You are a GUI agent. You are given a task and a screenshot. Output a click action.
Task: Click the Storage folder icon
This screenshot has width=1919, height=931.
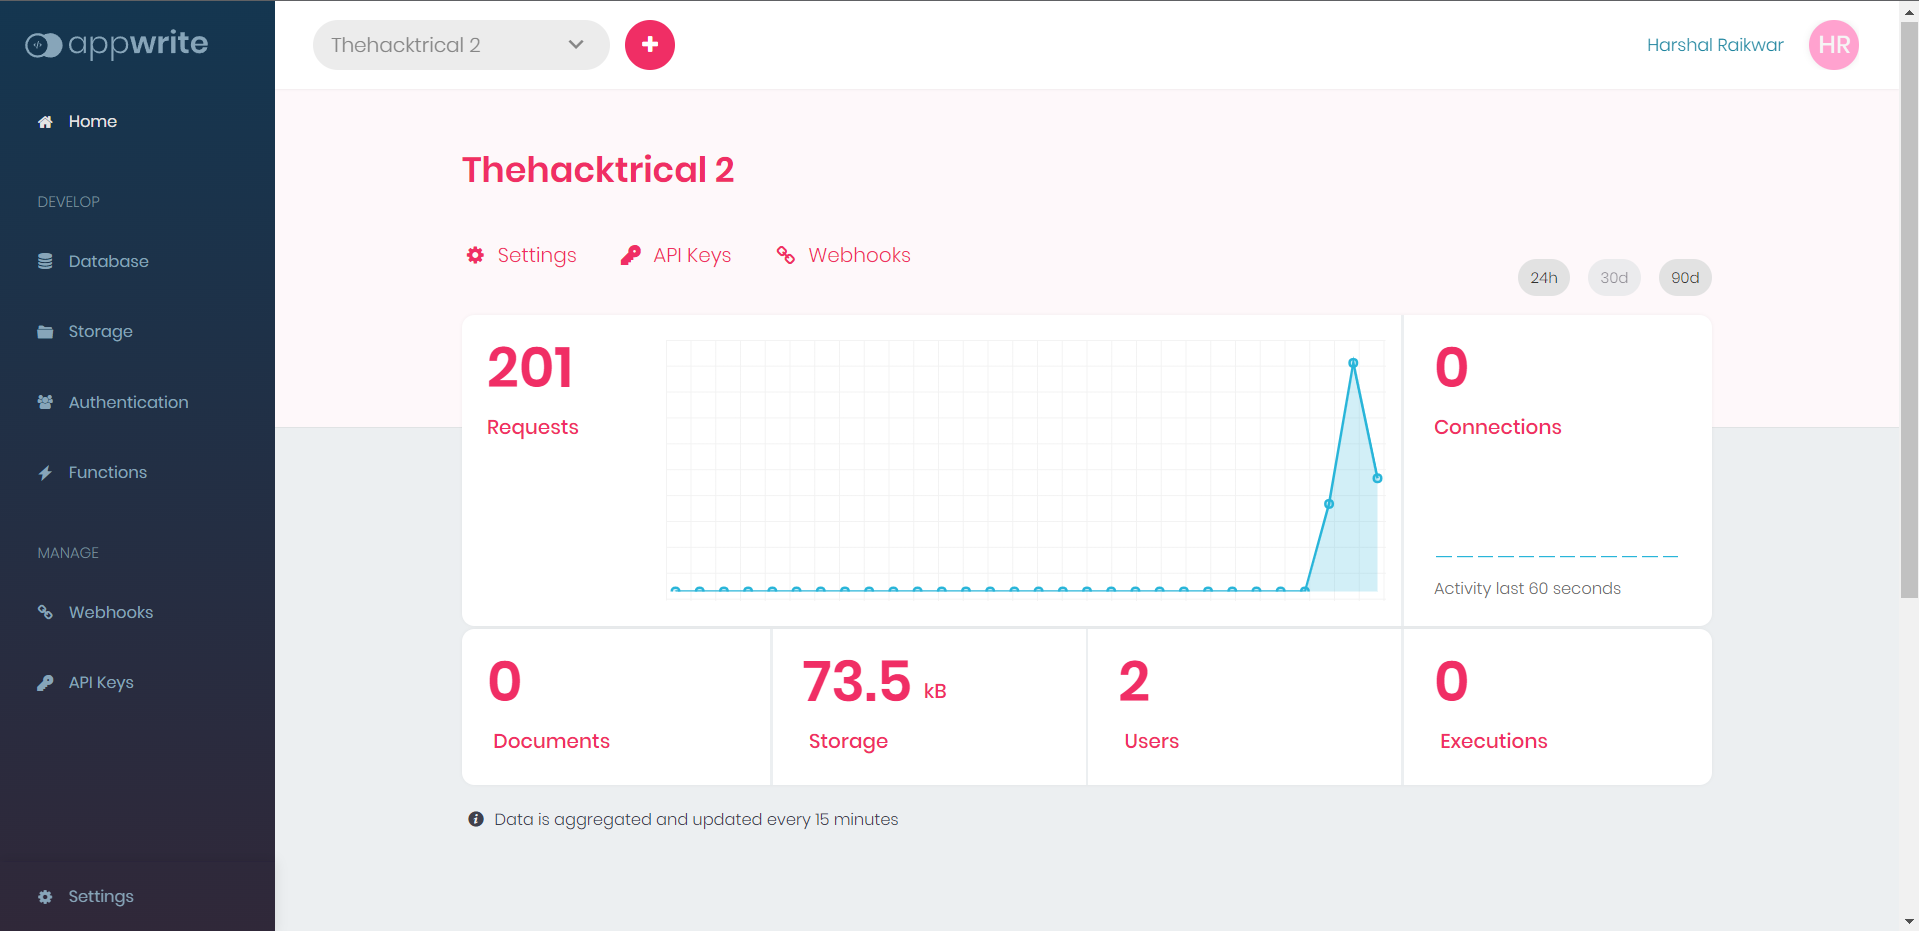tap(45, 332)
